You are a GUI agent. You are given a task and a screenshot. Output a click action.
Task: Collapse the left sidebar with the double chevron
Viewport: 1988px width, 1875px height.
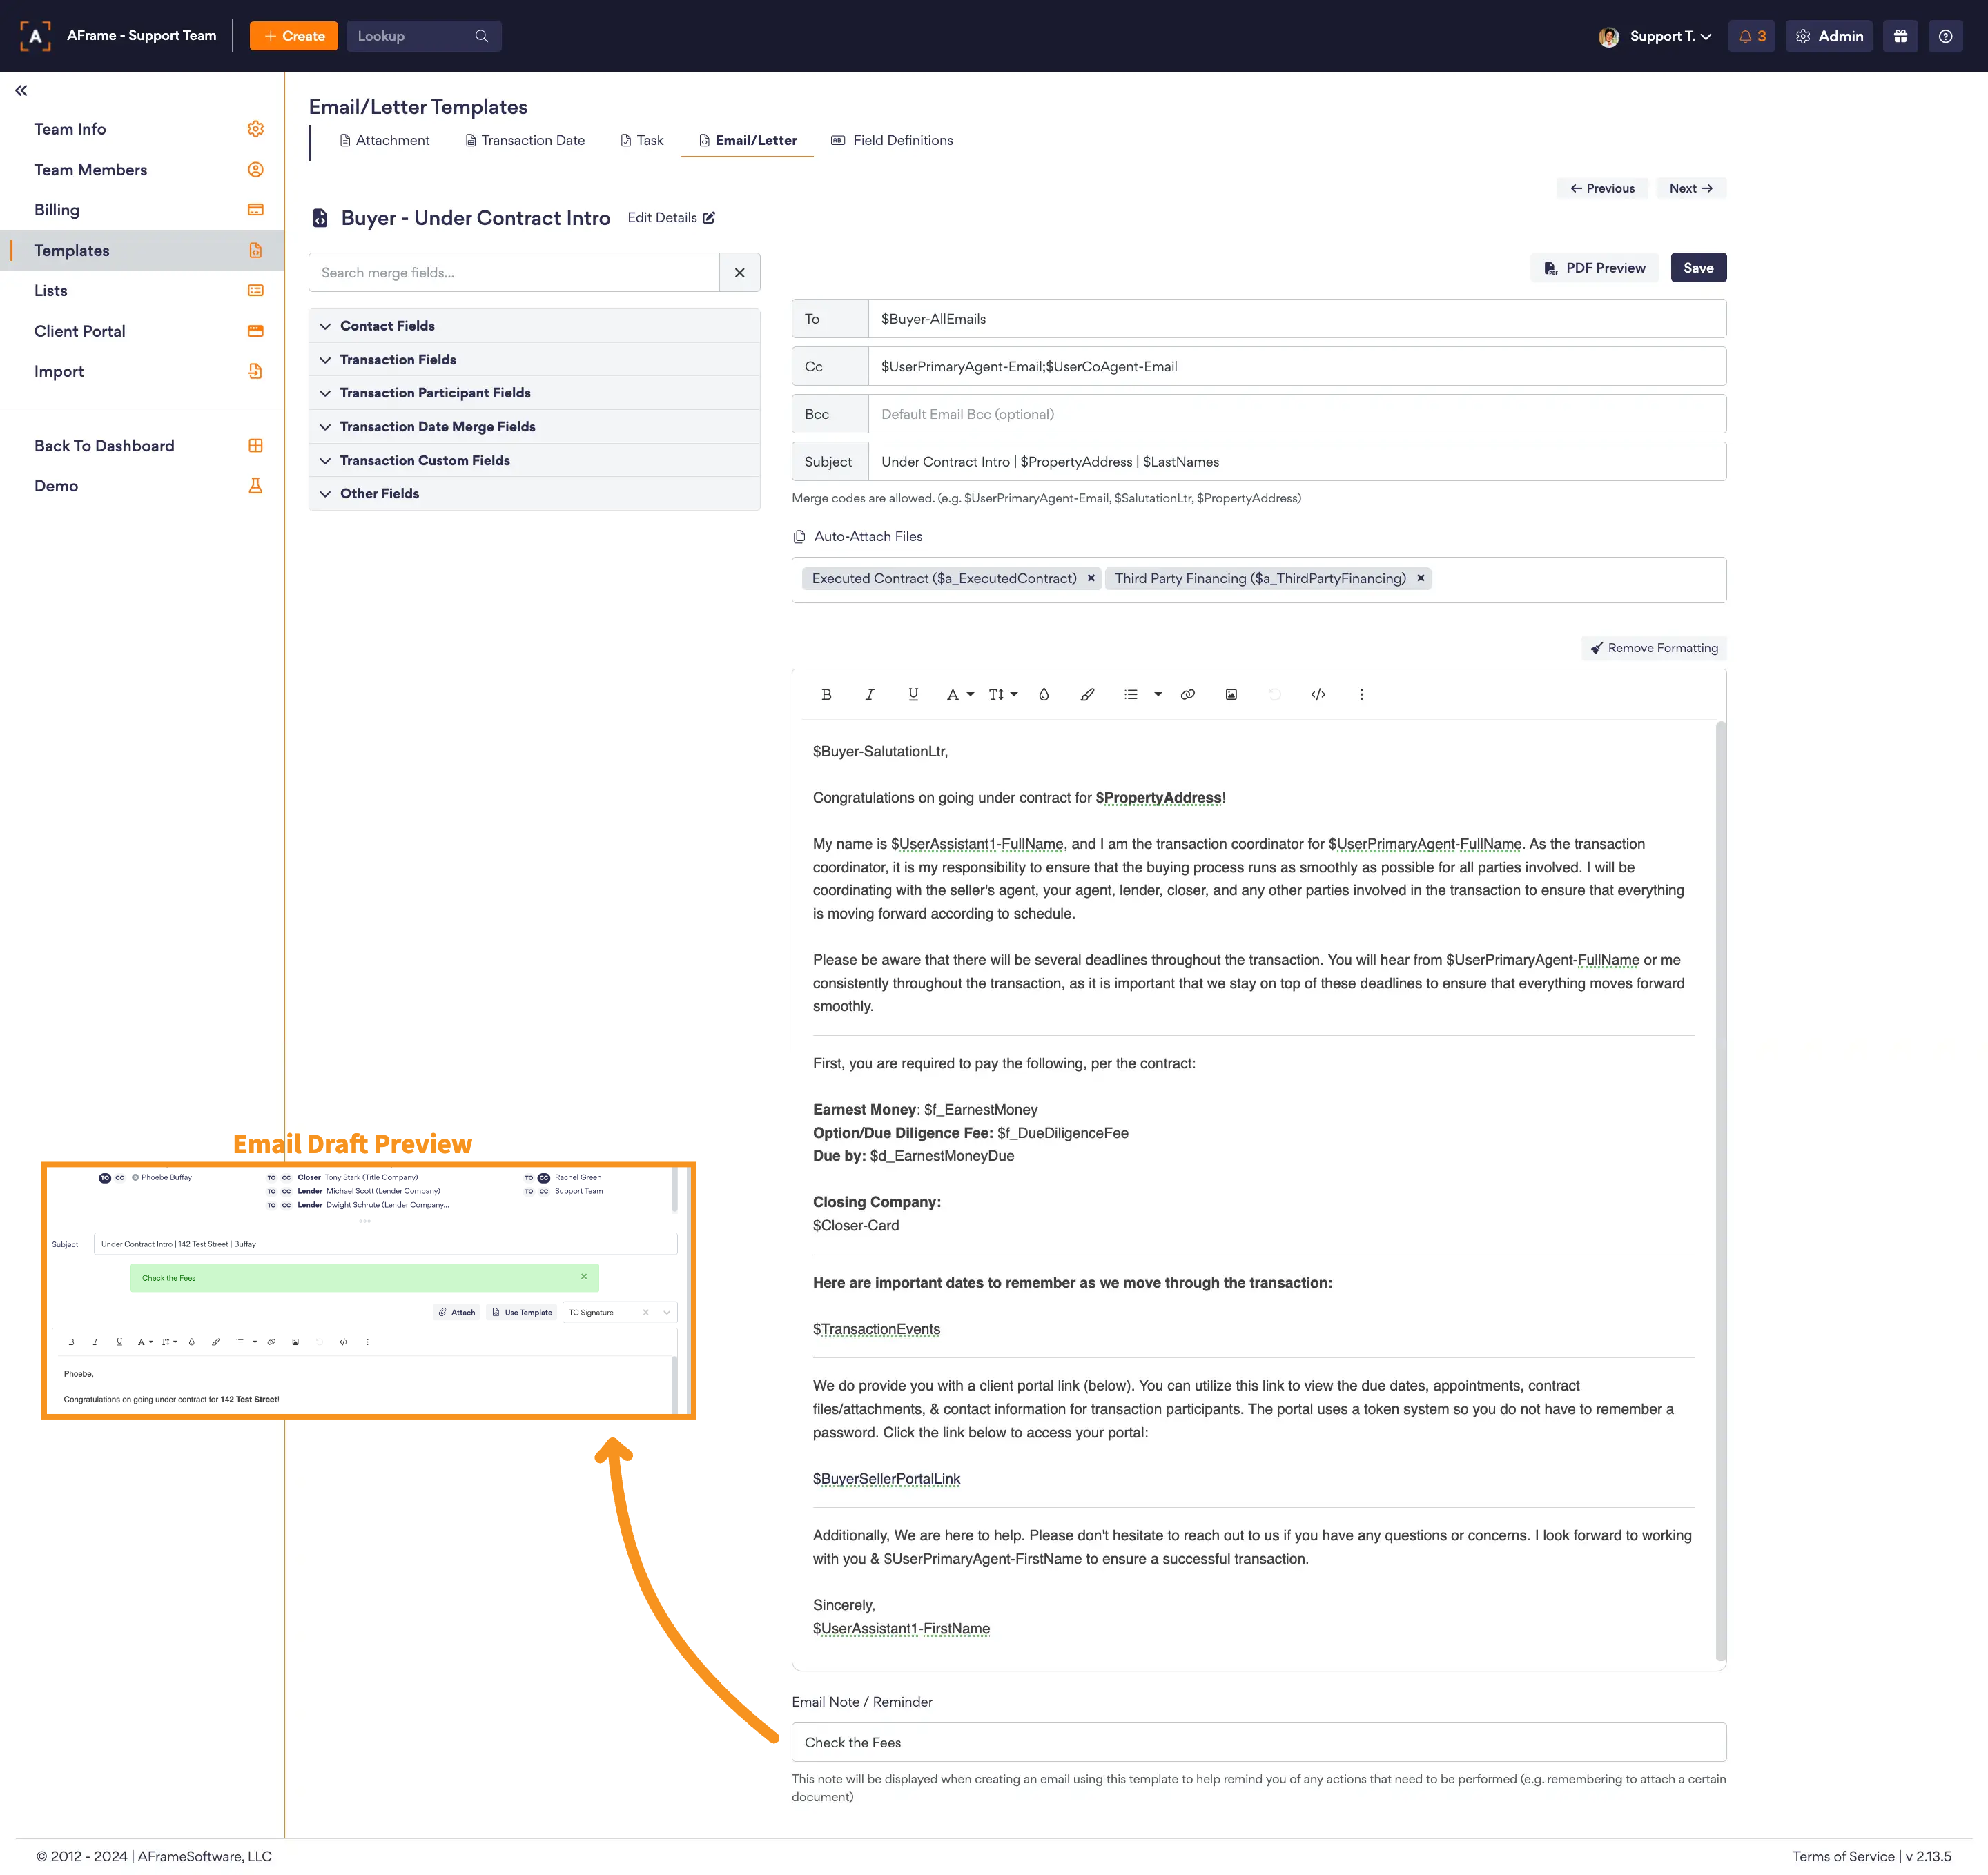click(21, 91)
